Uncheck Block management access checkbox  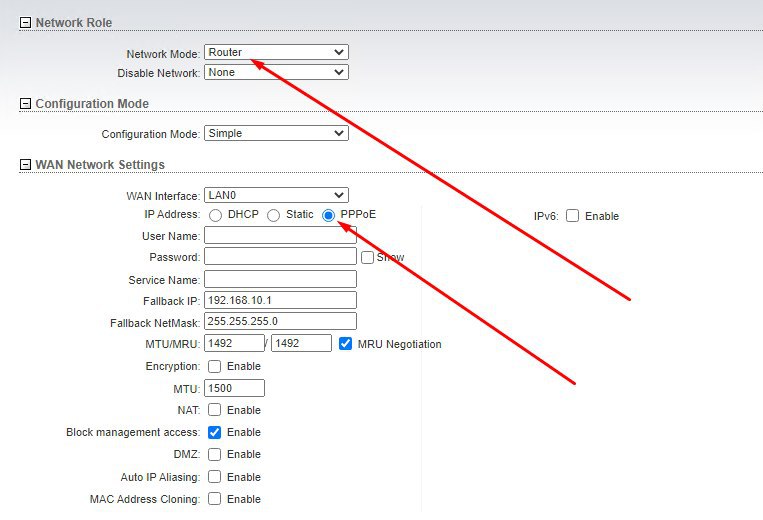(214, 432)
